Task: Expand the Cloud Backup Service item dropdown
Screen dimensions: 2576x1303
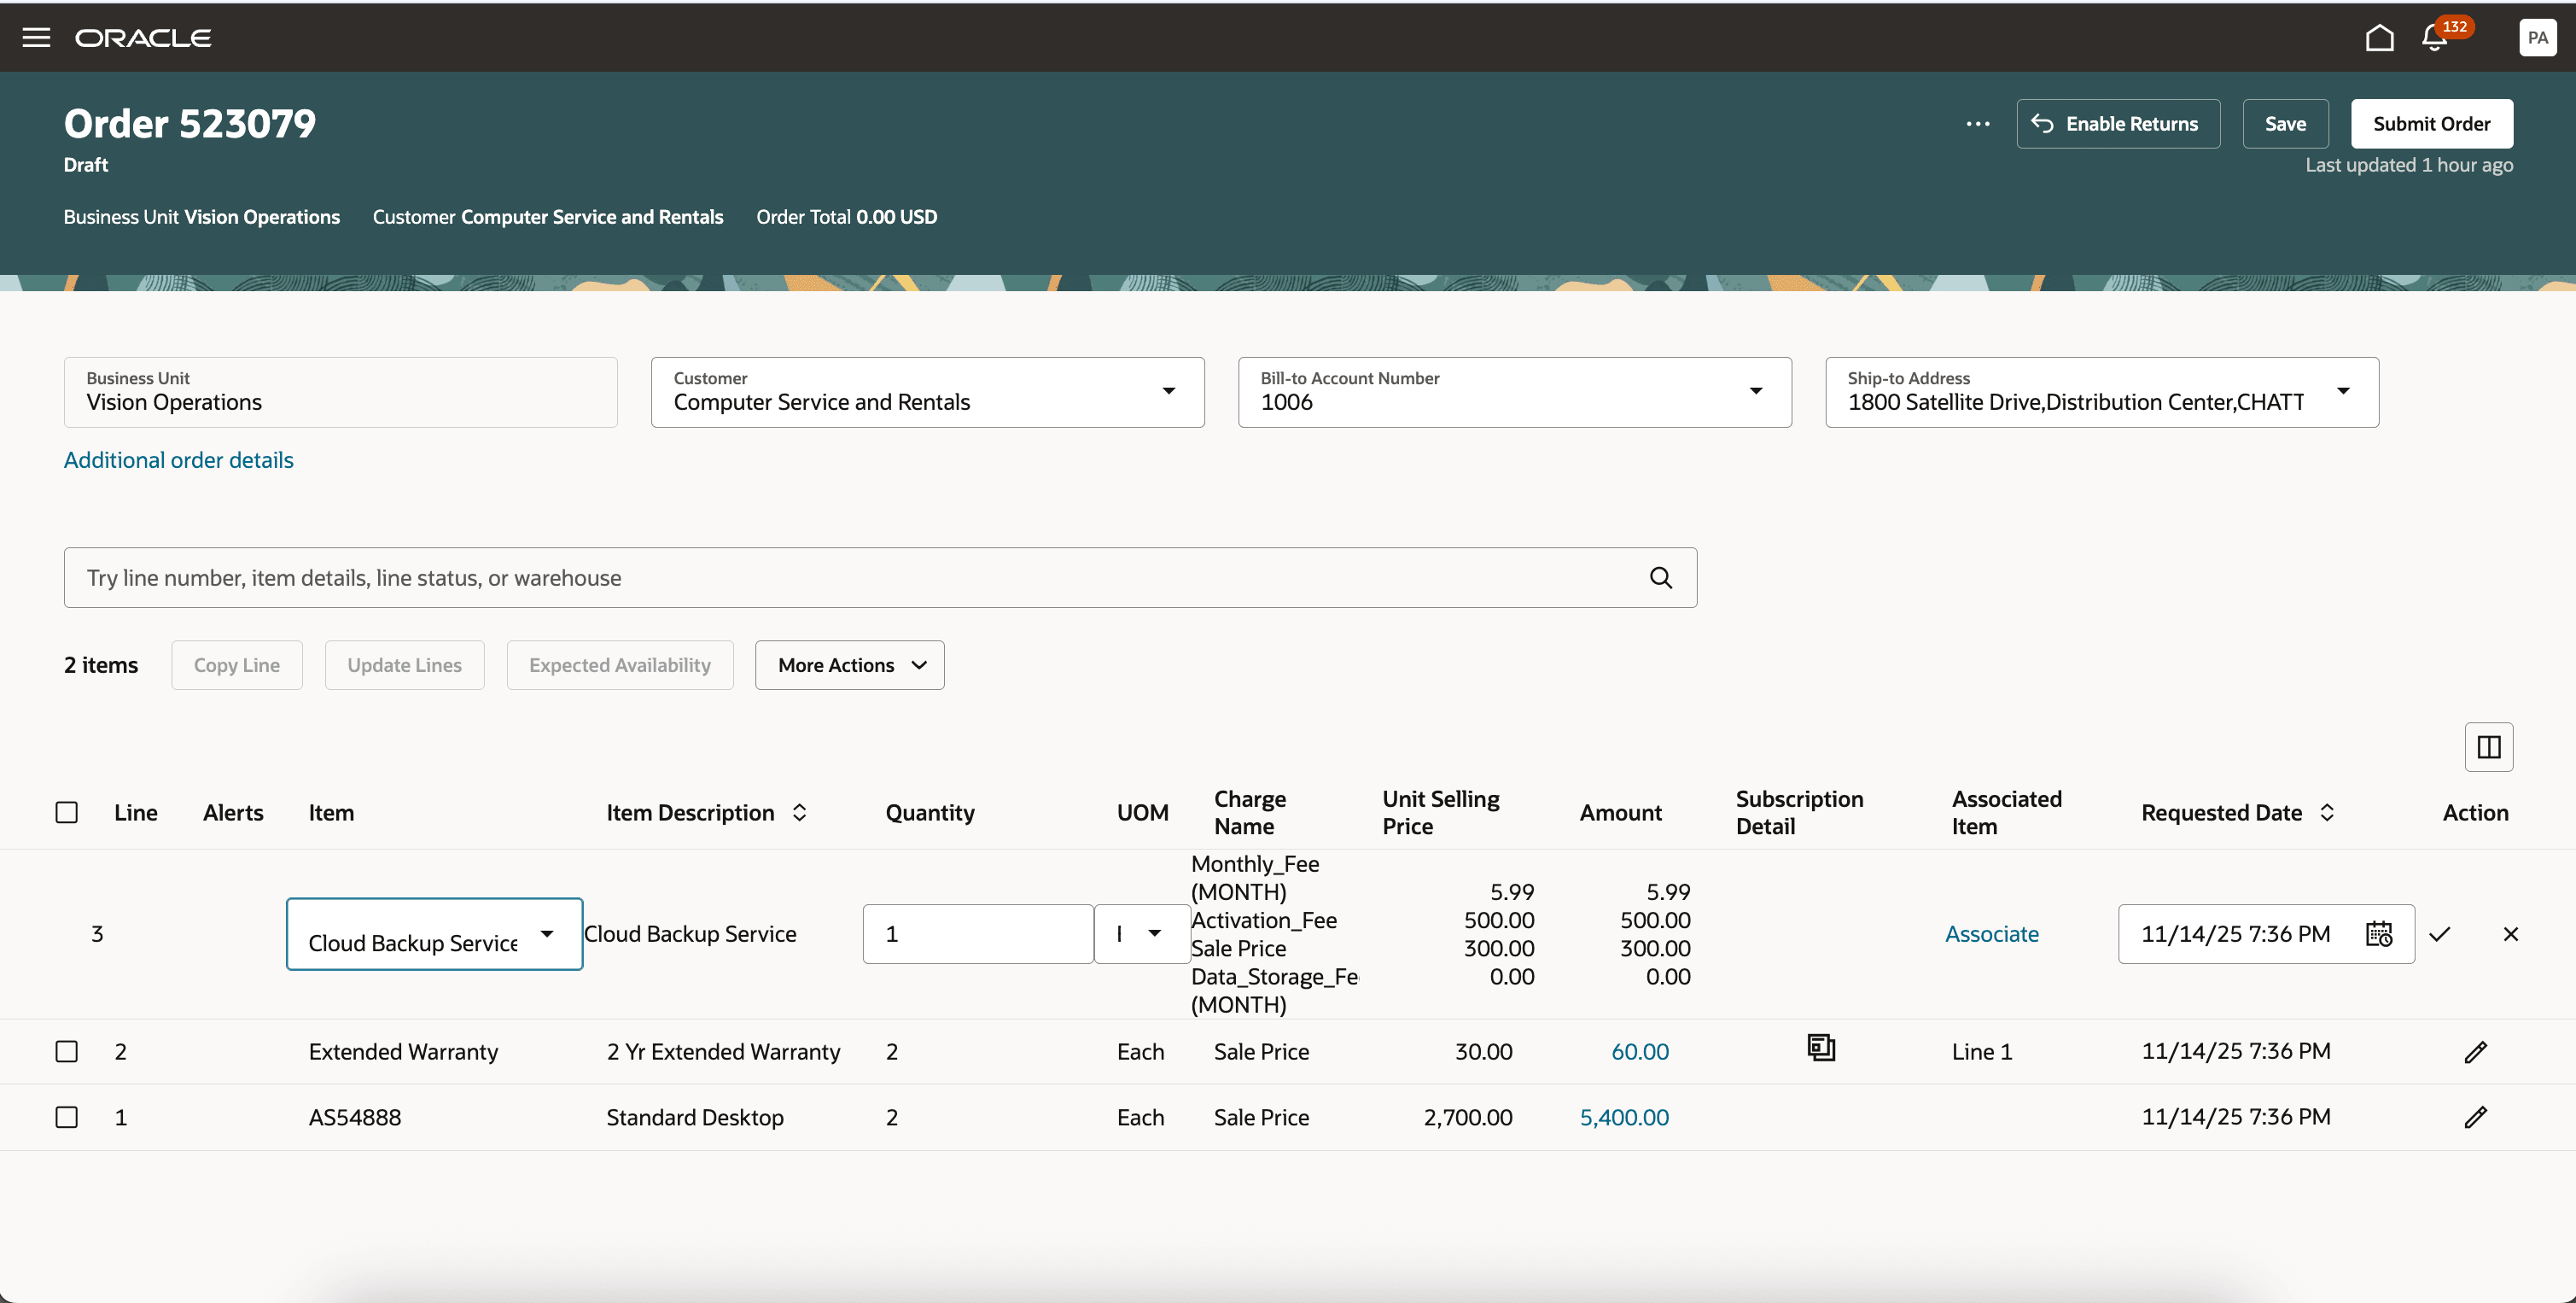Action: [547, 934]
